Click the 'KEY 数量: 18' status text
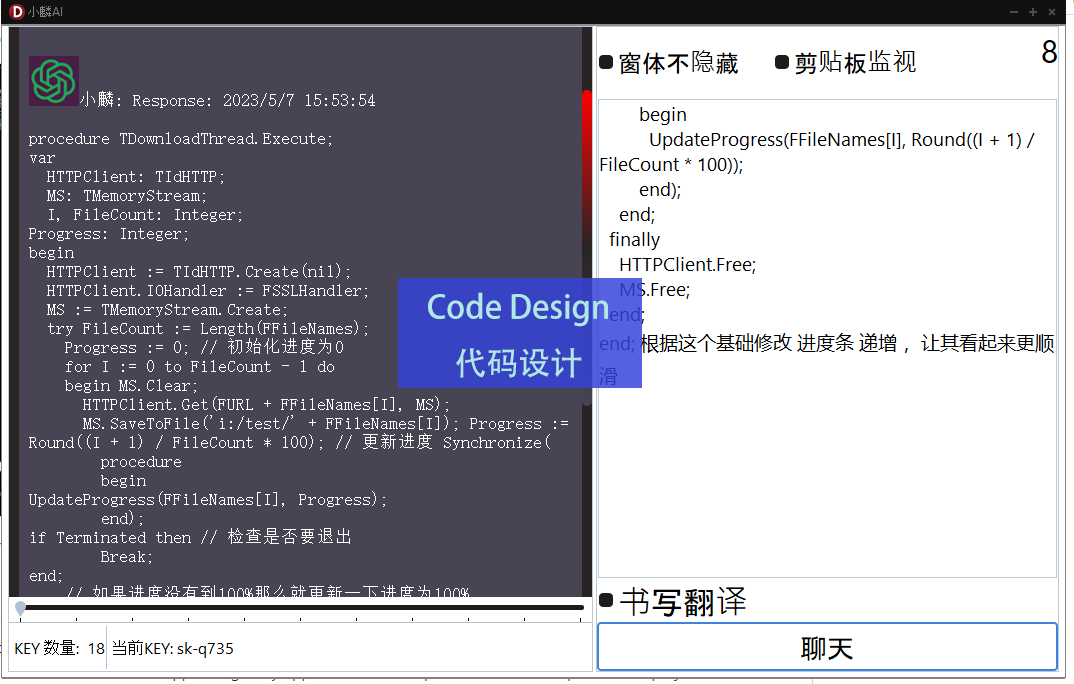 [60, 648]
